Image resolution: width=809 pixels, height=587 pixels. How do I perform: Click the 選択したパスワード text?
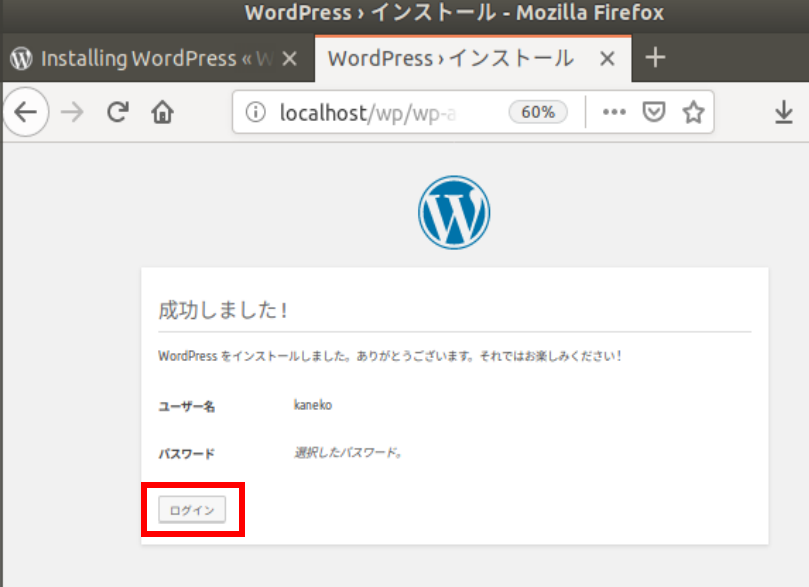pos(348,452)
